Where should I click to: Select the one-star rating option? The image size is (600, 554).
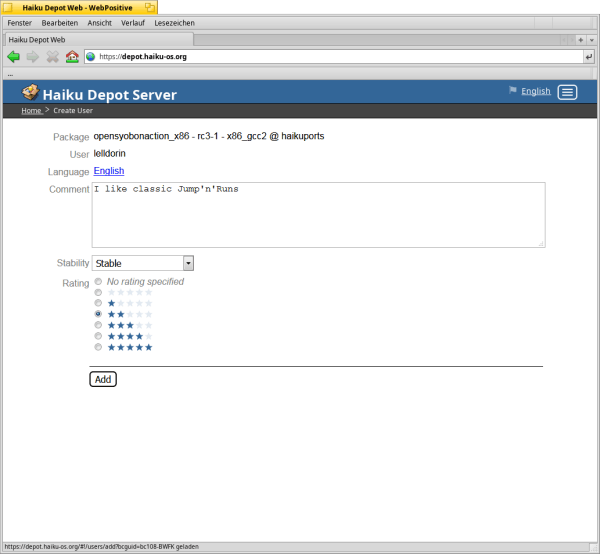pos(98,303)
